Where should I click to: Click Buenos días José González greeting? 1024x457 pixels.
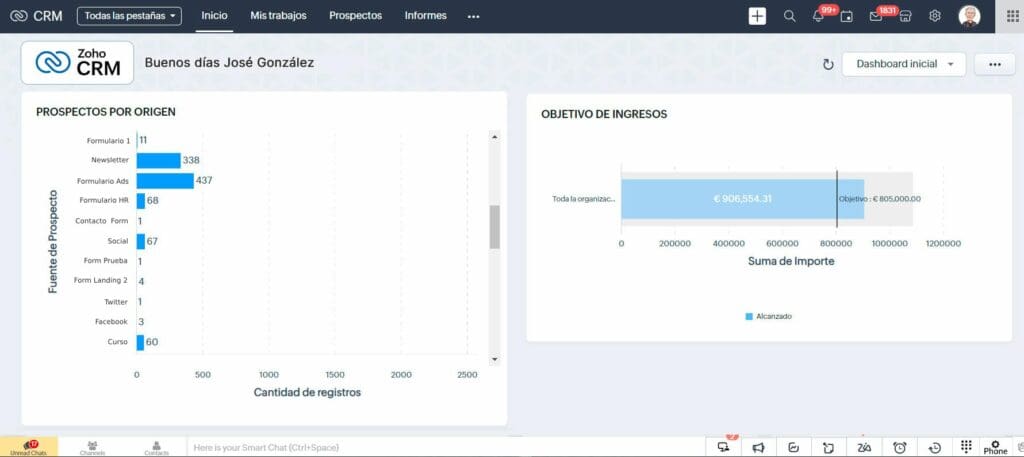tap(229, 63)
